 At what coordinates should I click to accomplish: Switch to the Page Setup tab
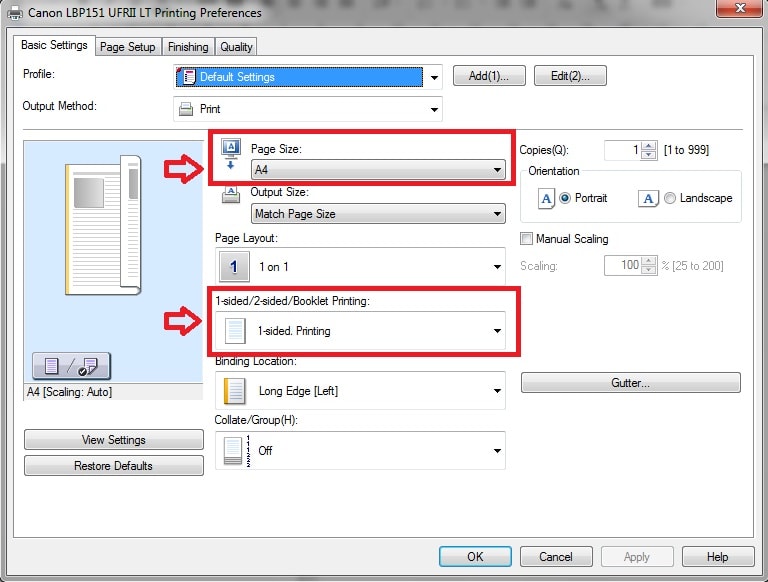pyautogui.click(x=127, y=47)
